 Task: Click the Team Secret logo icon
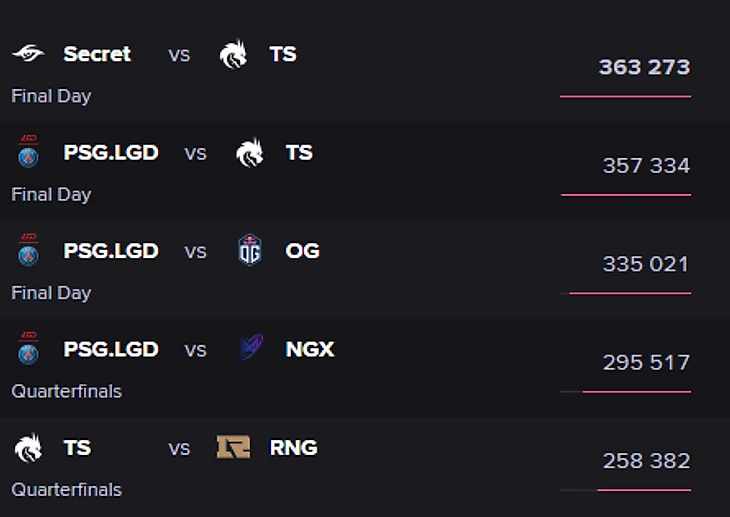[x=28, y=54]
